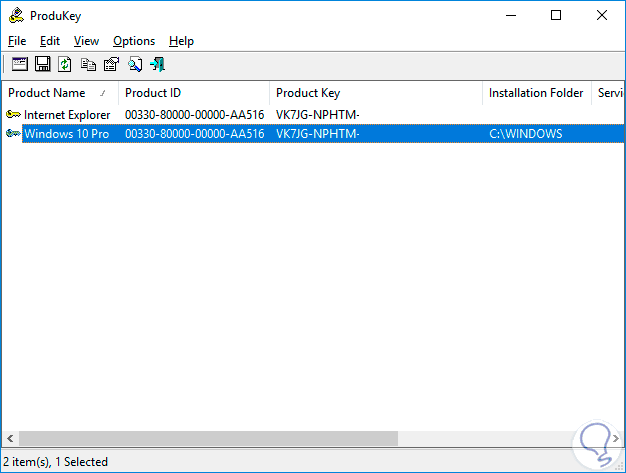The width and height of the screenshot is (626, 473).
Task: Click the horizontal scrollbar thumb
Action: pos(208,439)
